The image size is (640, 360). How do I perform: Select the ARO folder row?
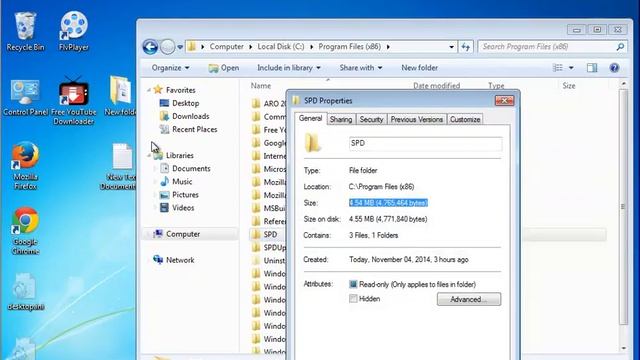pyautogui.click(x=268, y=104)
